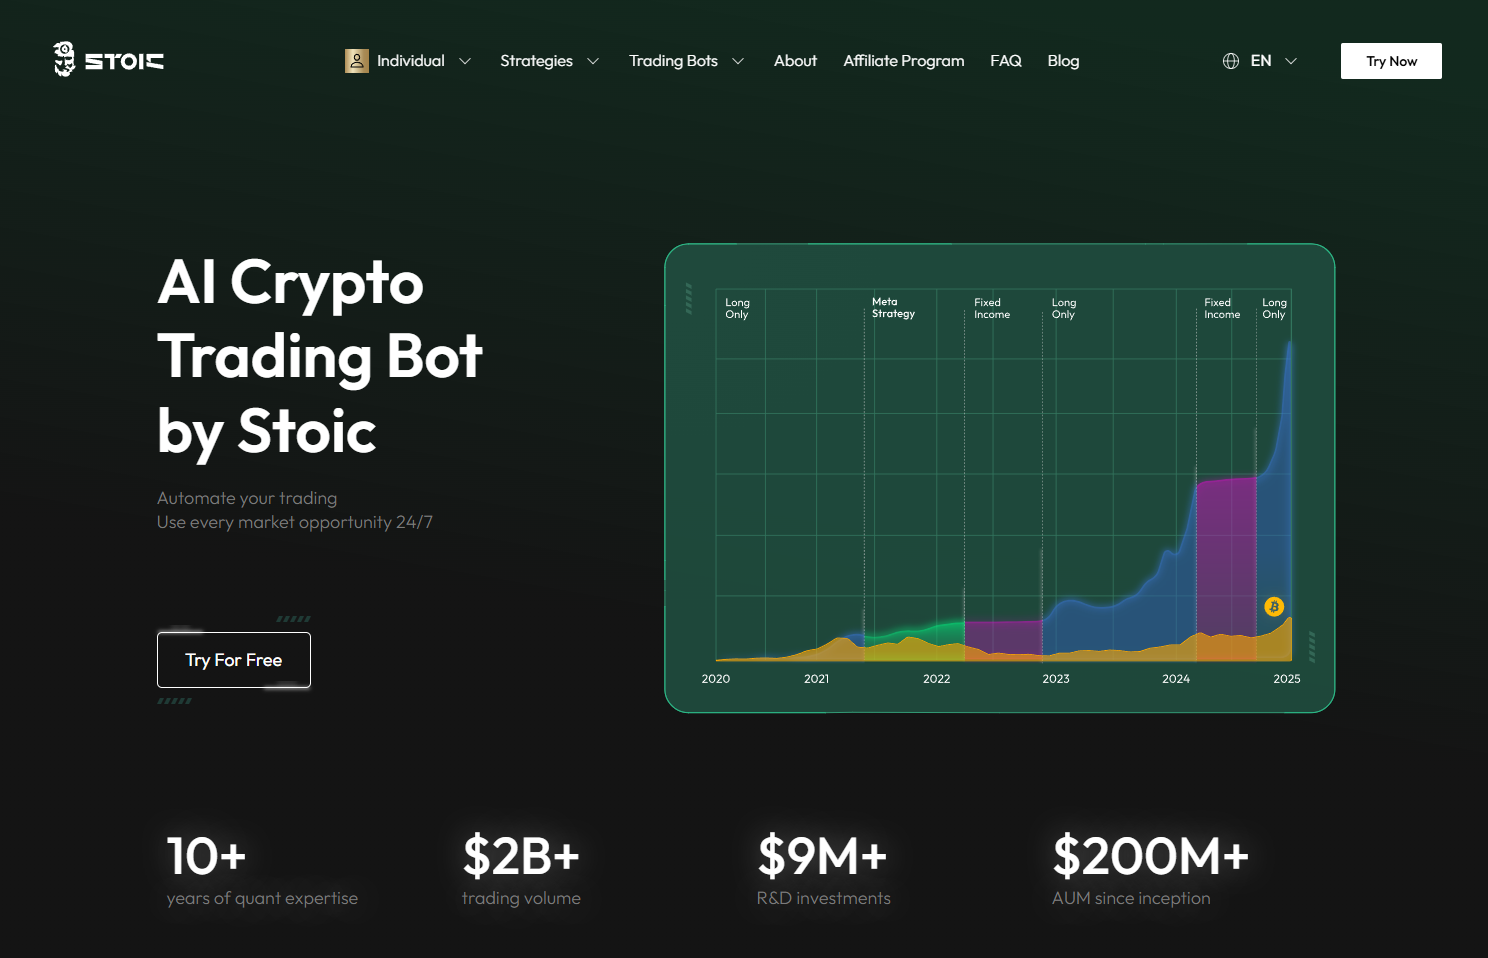Open the Trading Bots dropdown

(x=686, y=61)
